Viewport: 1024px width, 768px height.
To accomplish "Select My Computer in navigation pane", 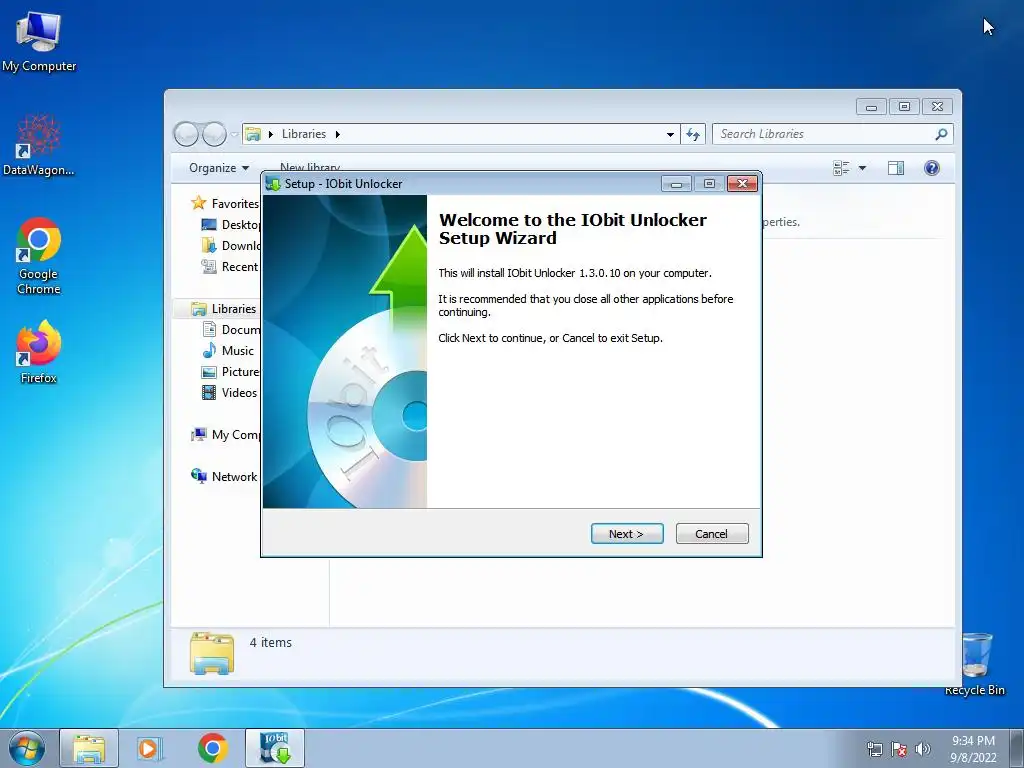I will [225, 435].
